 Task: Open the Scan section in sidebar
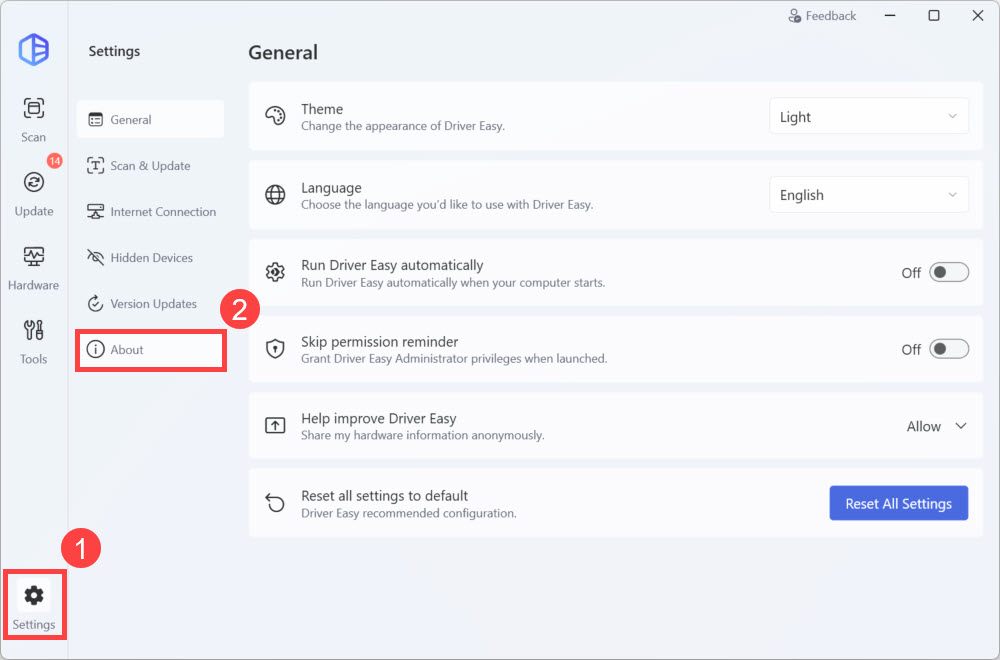[33, 119]
